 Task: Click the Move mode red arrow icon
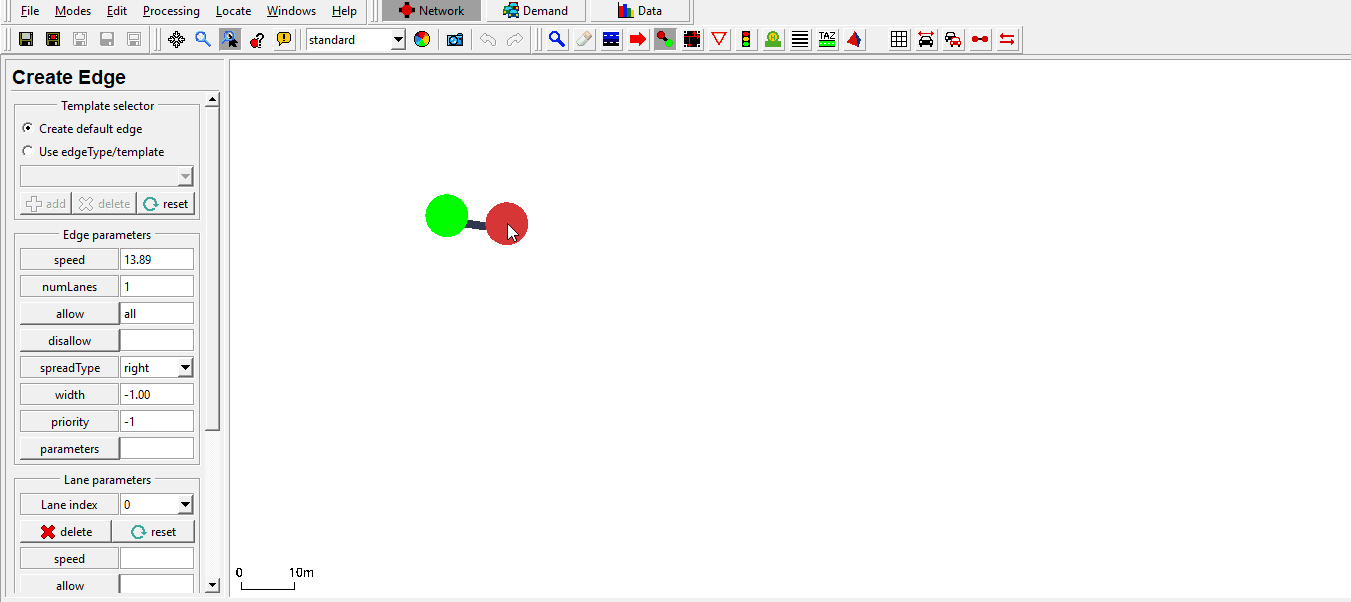pos(638,40)
